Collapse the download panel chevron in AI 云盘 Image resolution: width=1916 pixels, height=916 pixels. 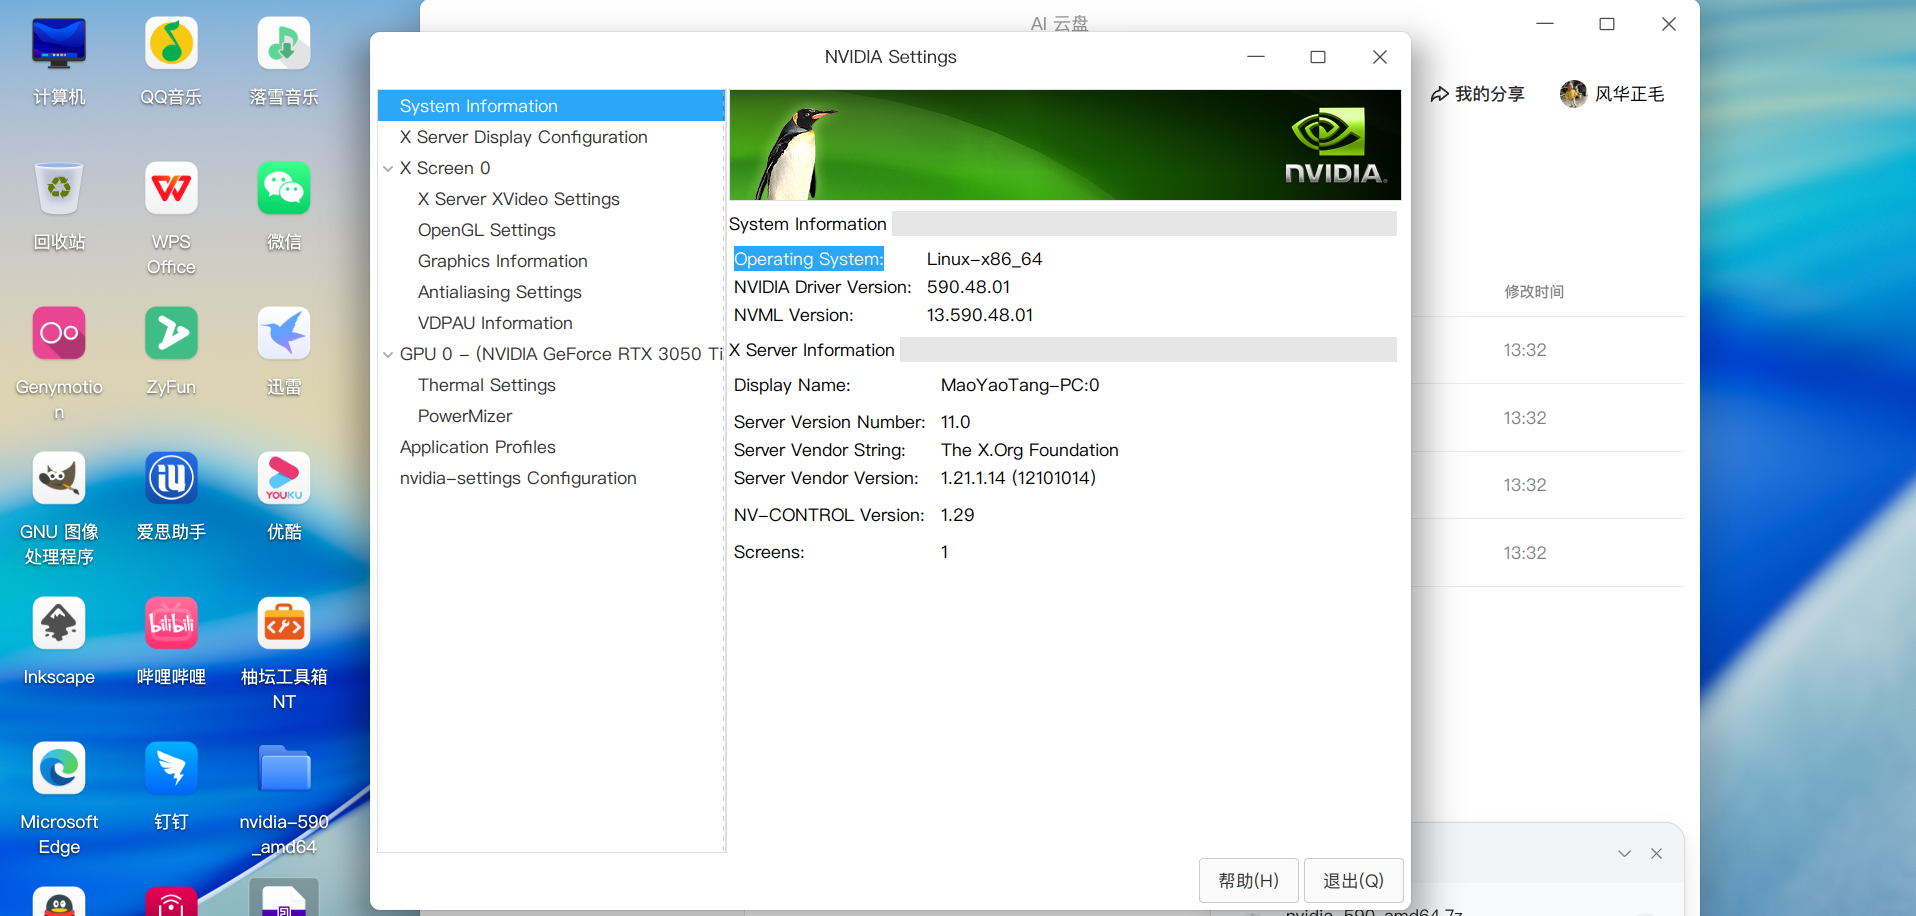click(1624, 854)
